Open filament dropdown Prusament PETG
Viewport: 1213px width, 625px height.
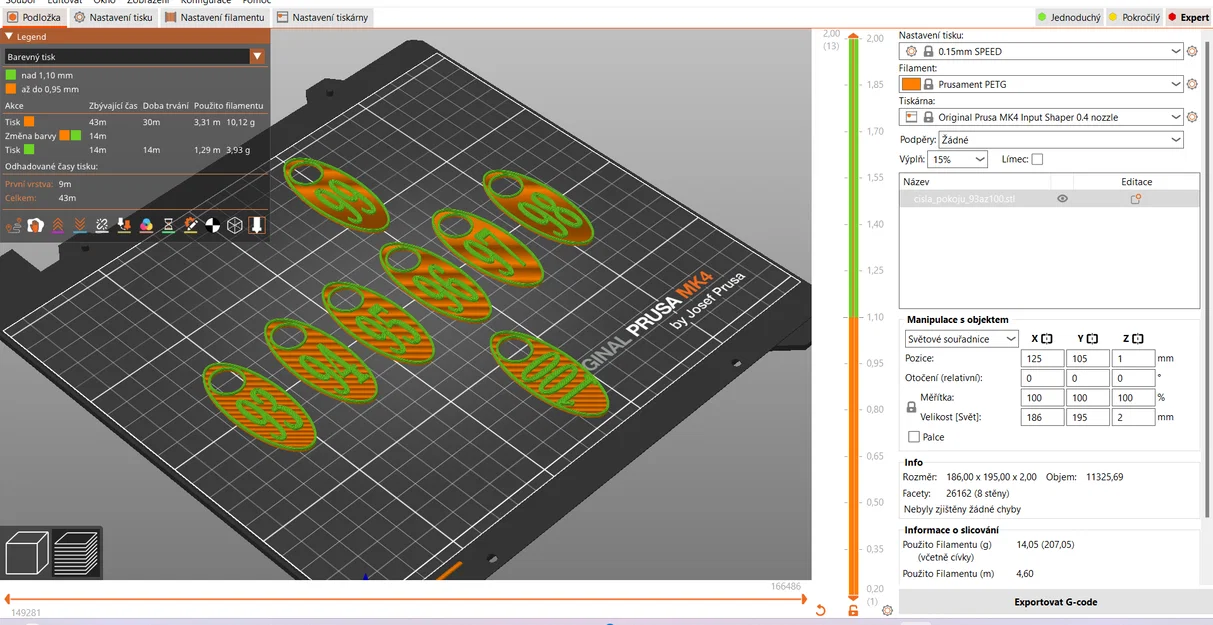click(x=1042, y=84)
